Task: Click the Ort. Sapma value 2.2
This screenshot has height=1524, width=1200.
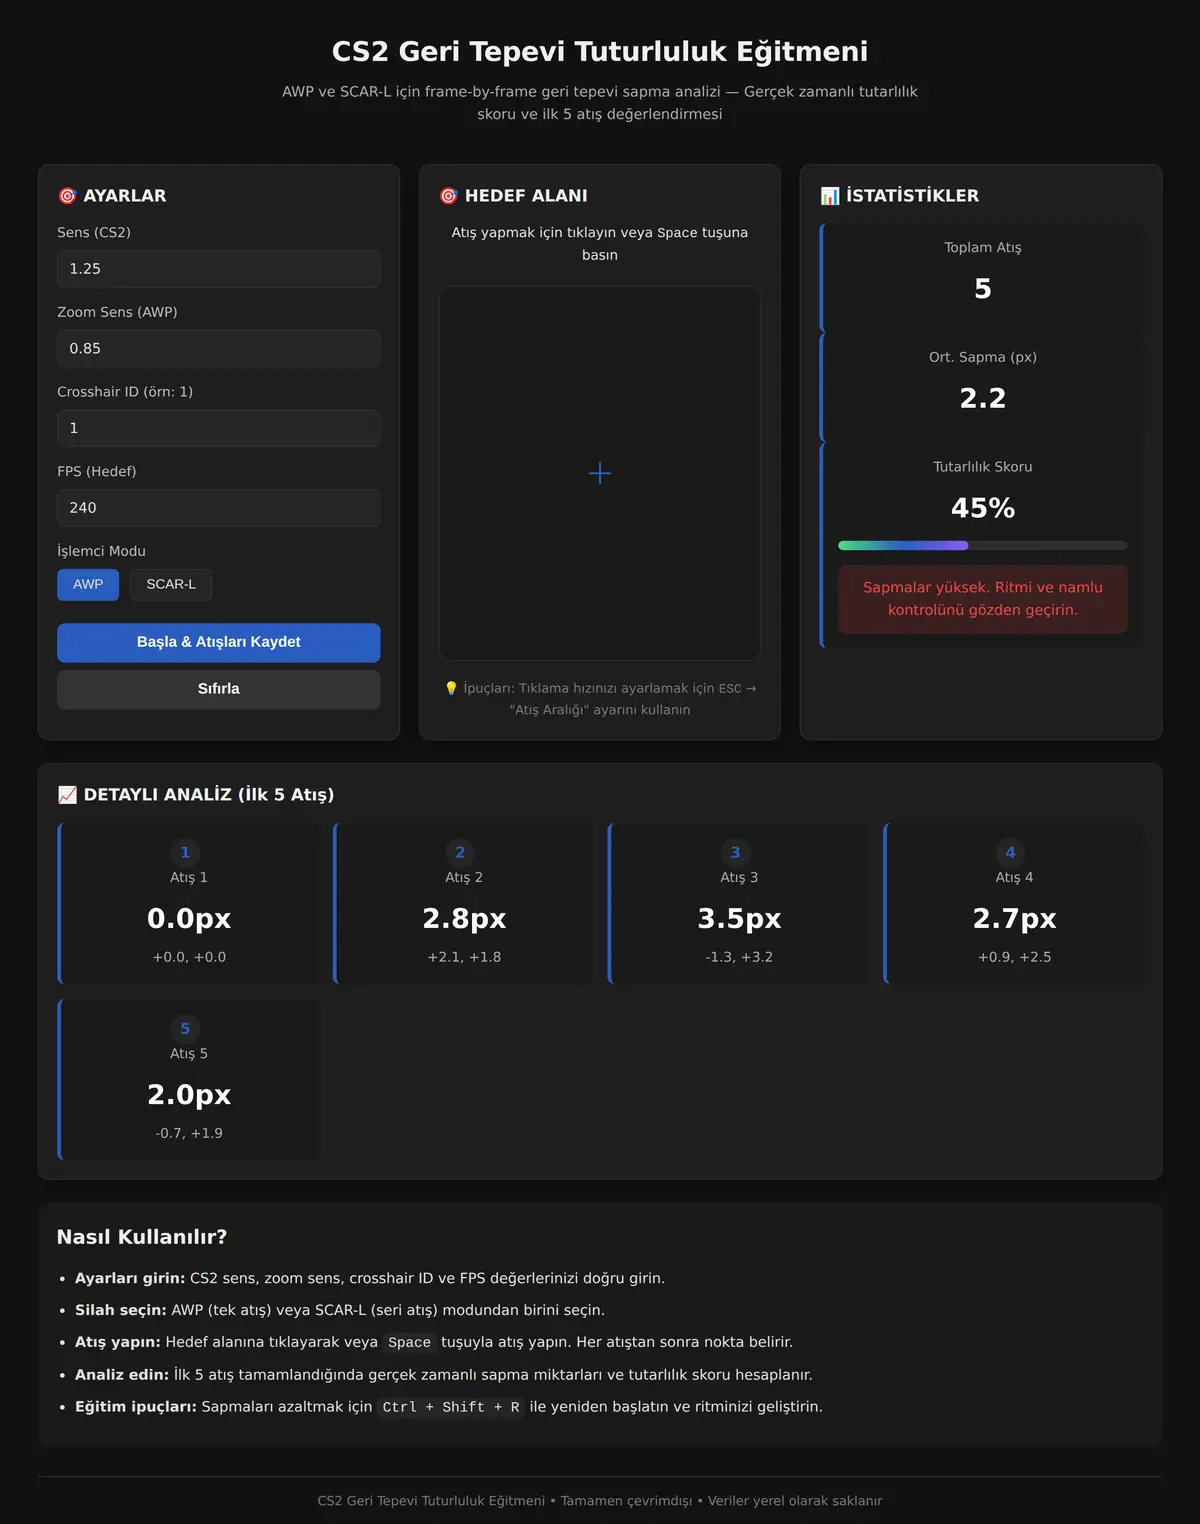Action: click(x=983, y=399)
